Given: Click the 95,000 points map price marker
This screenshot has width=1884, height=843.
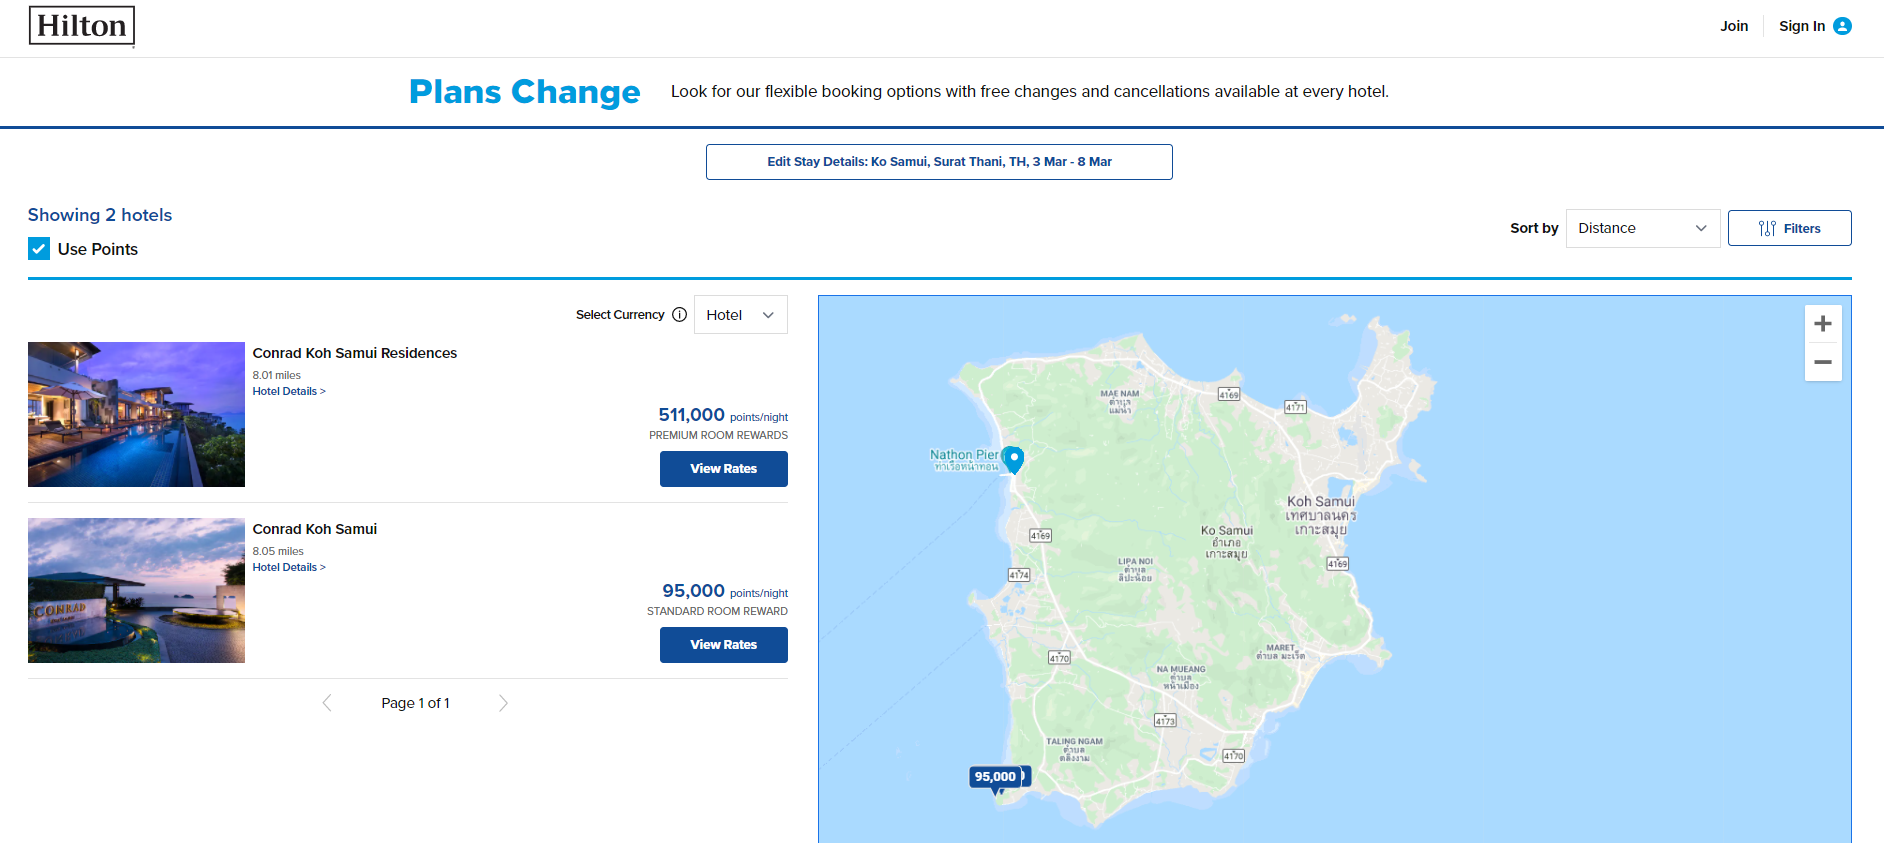Looking at the screenshot, I should (994, 776).
